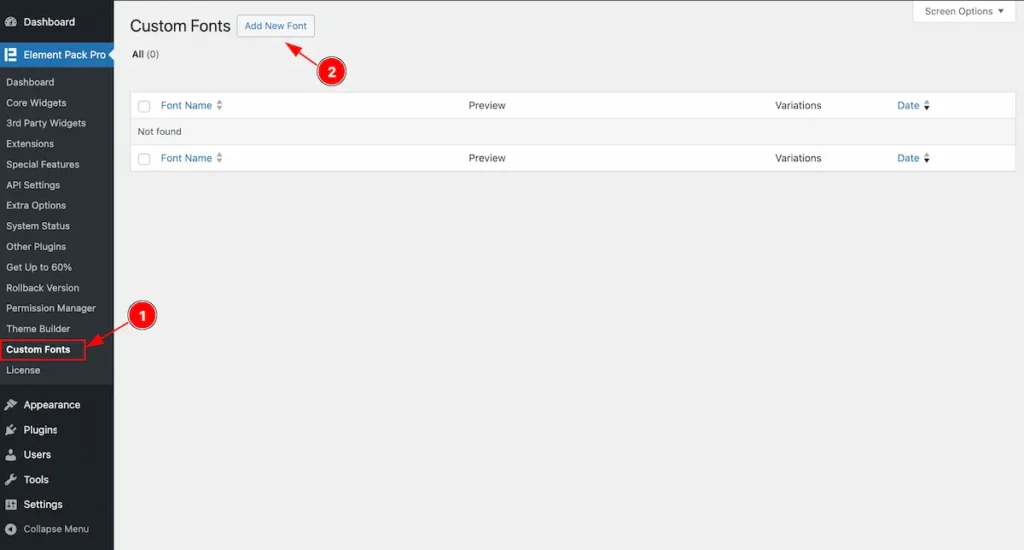Click the Plugins plug icon

tap(11, 430)
